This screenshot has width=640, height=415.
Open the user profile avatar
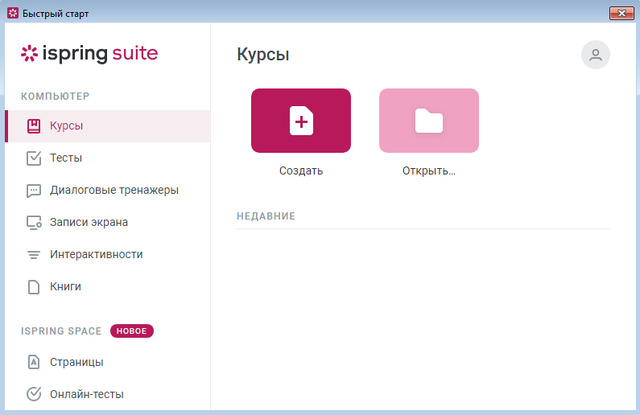click(595, 55)
